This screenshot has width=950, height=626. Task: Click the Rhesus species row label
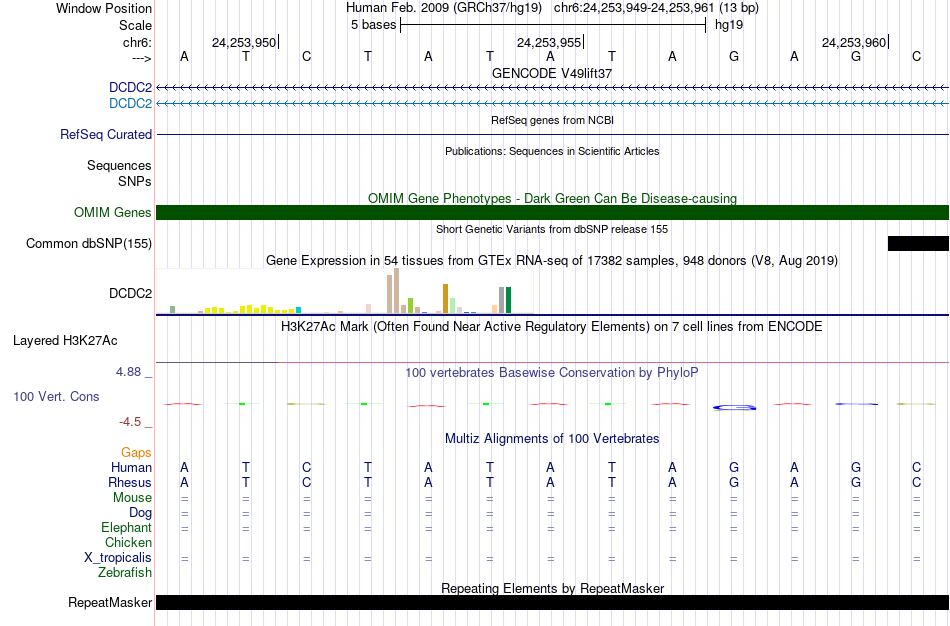coord(130,482)
